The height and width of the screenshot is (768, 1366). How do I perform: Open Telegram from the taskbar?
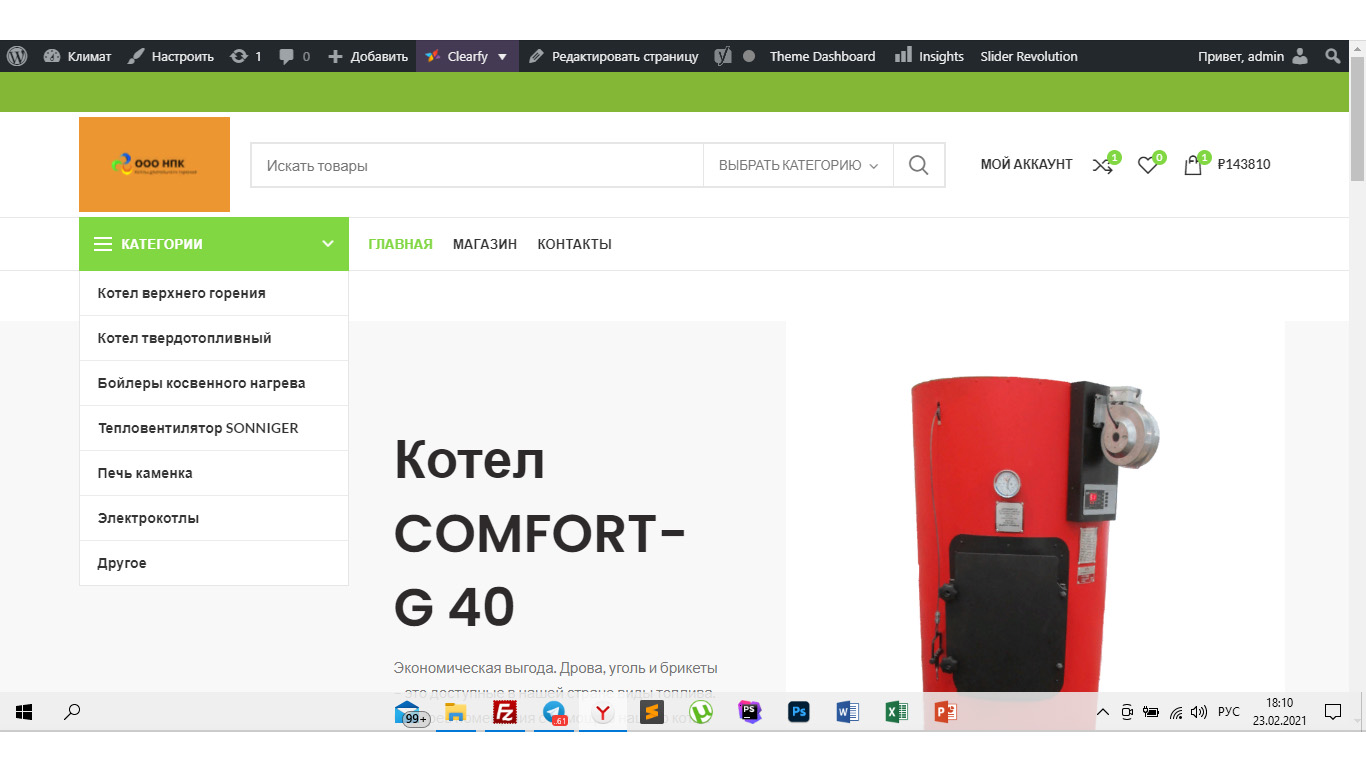click(x=554, y=712)
